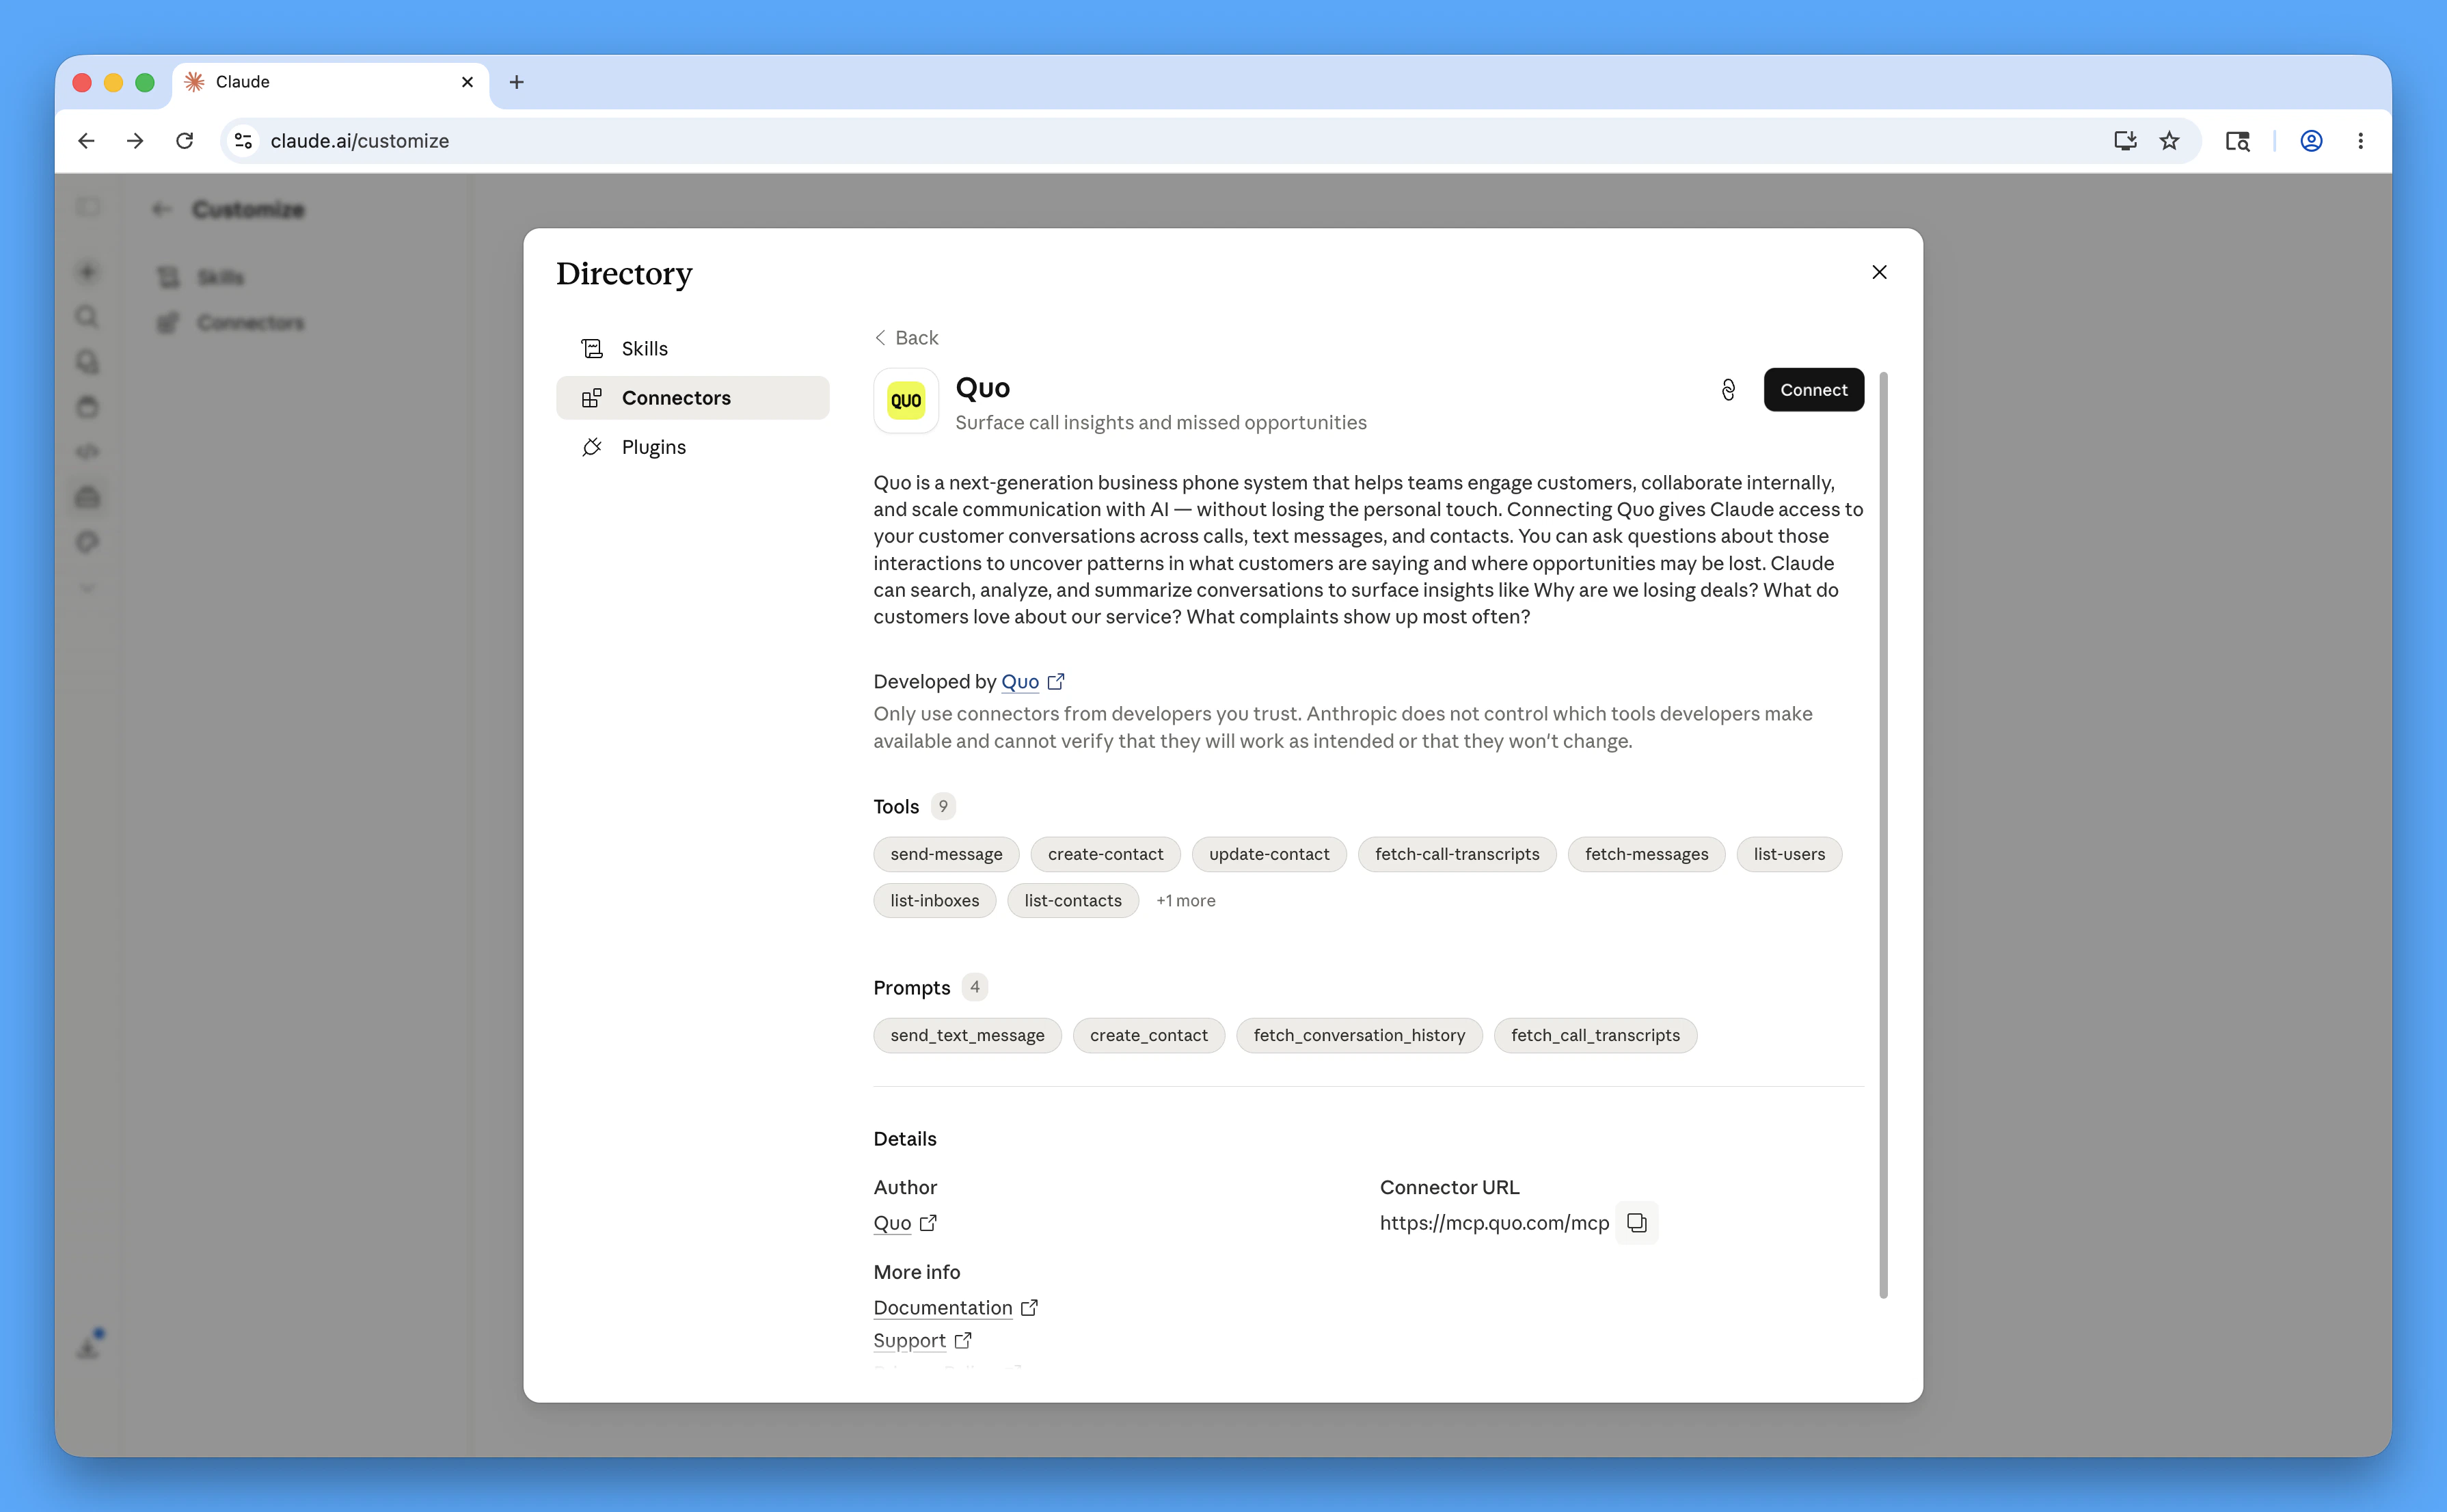This screenshot has width=2447, height=1512.
Task: Copy the Quo connector link icon
Action: [1728, 390]
